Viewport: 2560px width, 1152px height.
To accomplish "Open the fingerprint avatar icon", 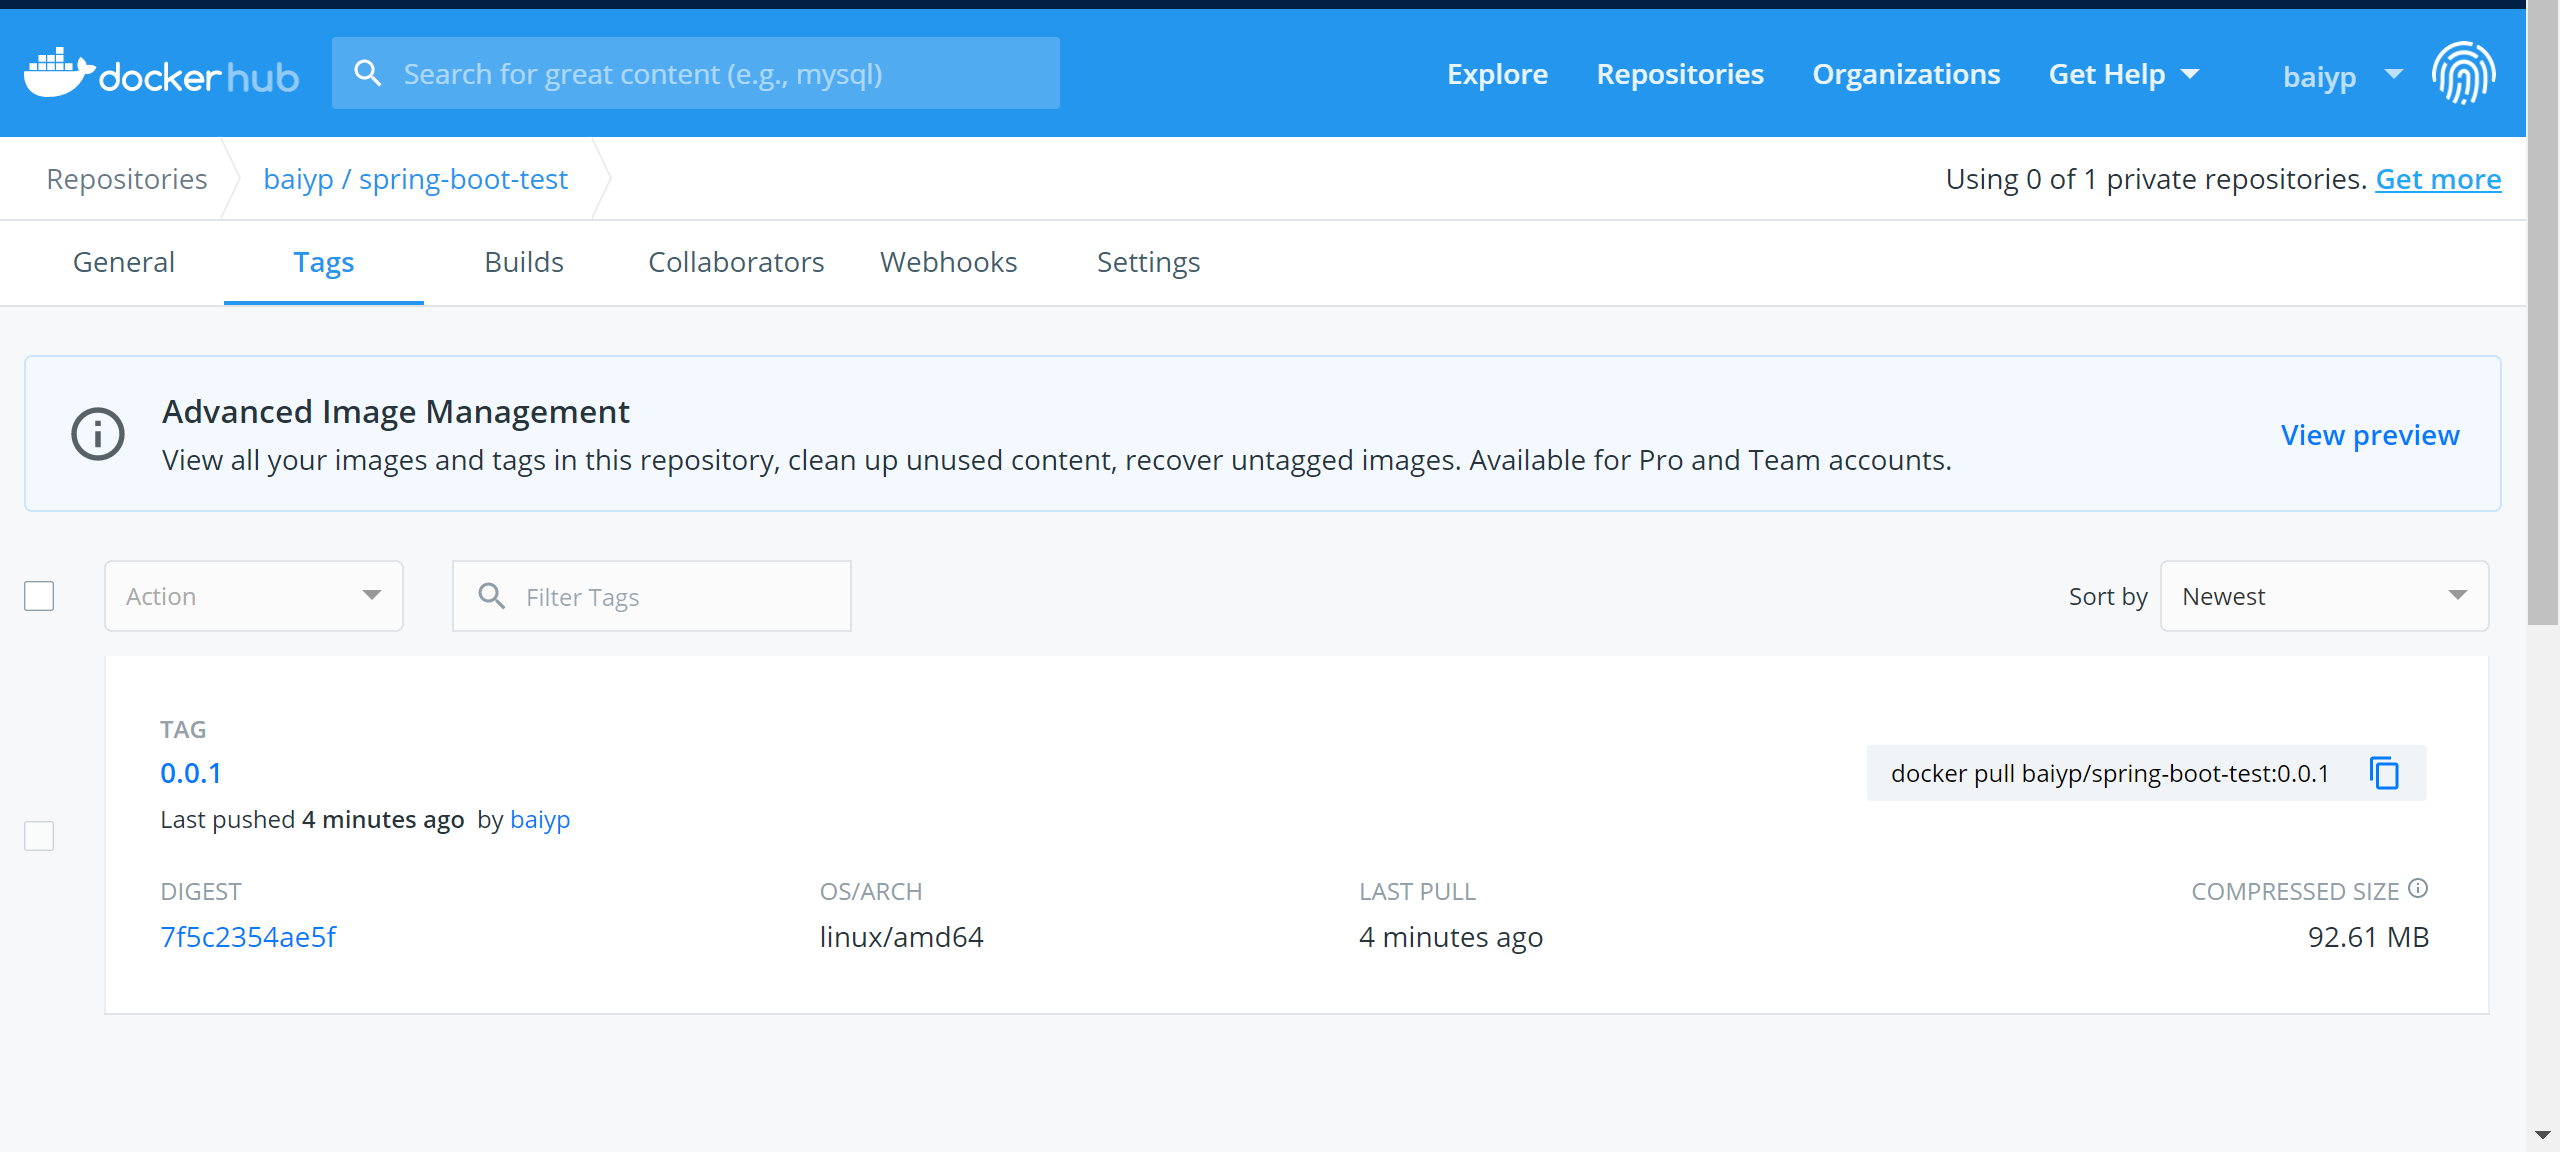I will pos(2463,73).
